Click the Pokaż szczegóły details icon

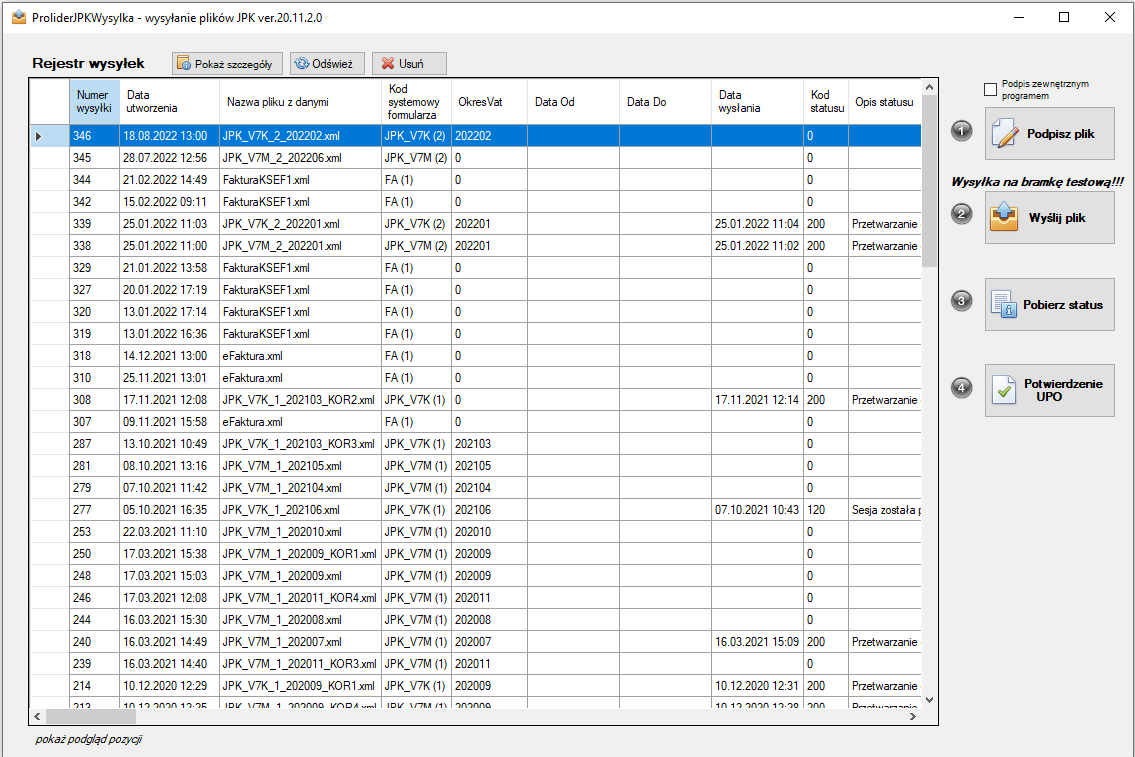click(184, 64)
